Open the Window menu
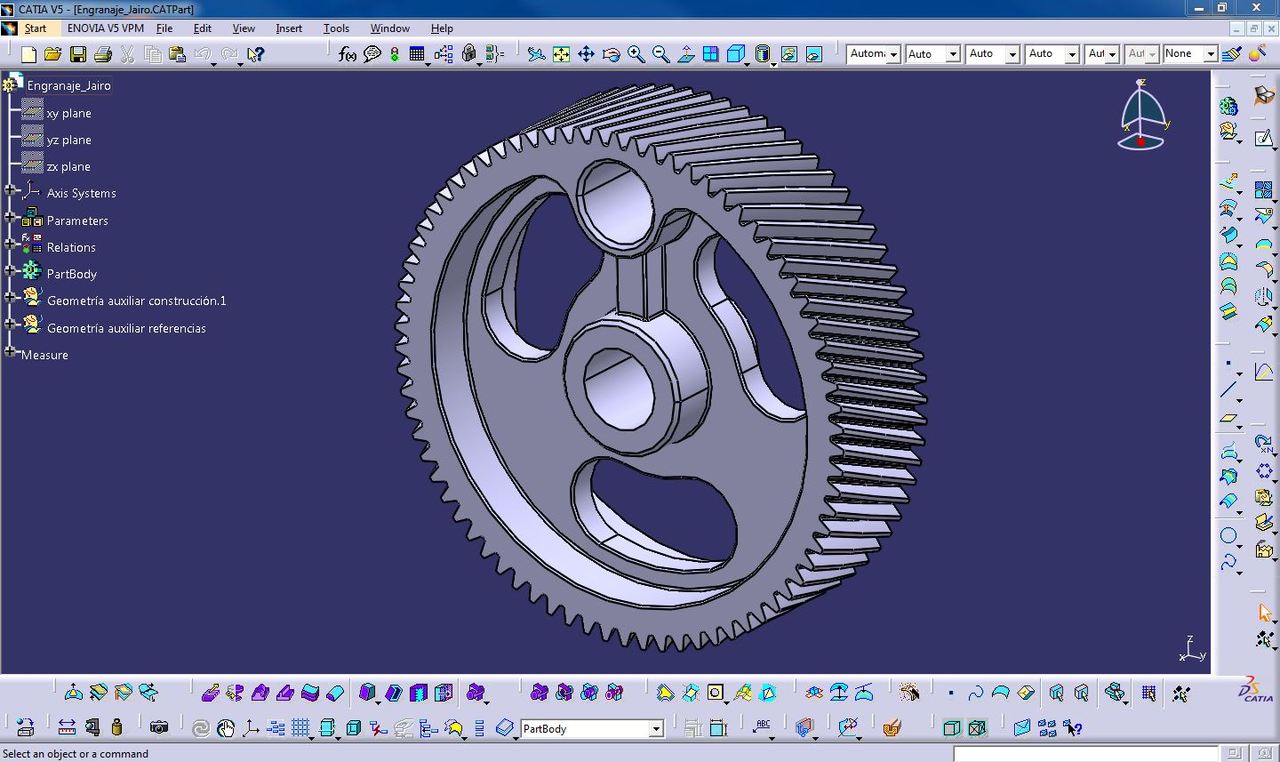This screenshot has height=762, width=1280. [390, 28]
